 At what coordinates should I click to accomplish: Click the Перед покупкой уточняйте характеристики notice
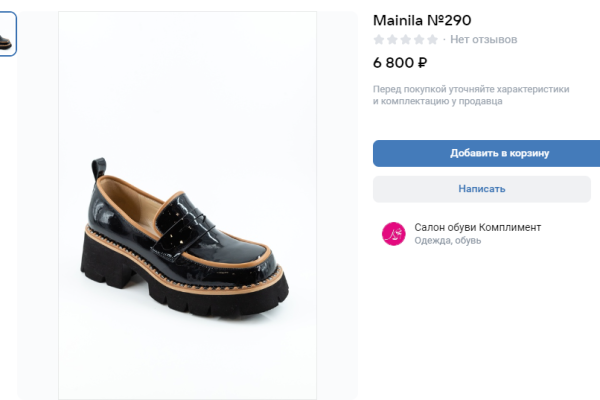pyautogui.click(x=471, y=89)
